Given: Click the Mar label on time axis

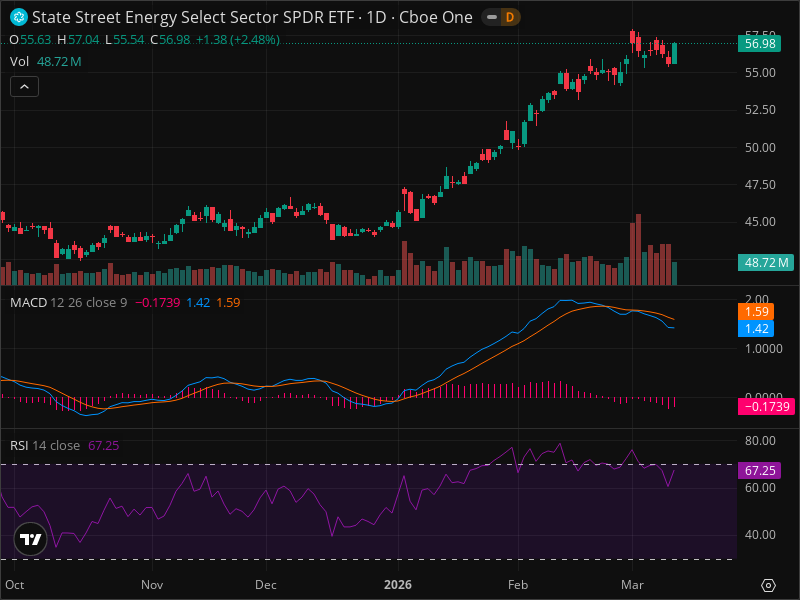Looking at the screenshot, I should click(x=632, y=585).
